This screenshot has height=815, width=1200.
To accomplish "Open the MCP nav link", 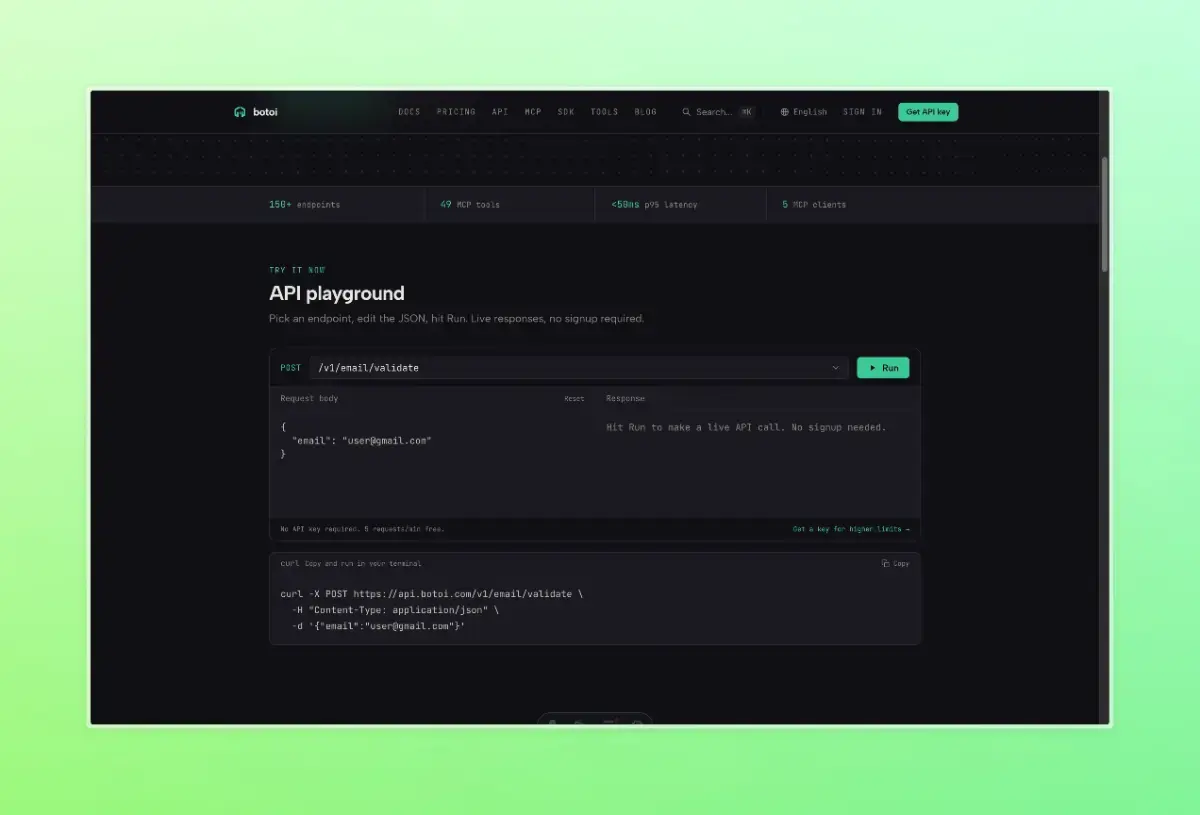I will coord(533,112).
